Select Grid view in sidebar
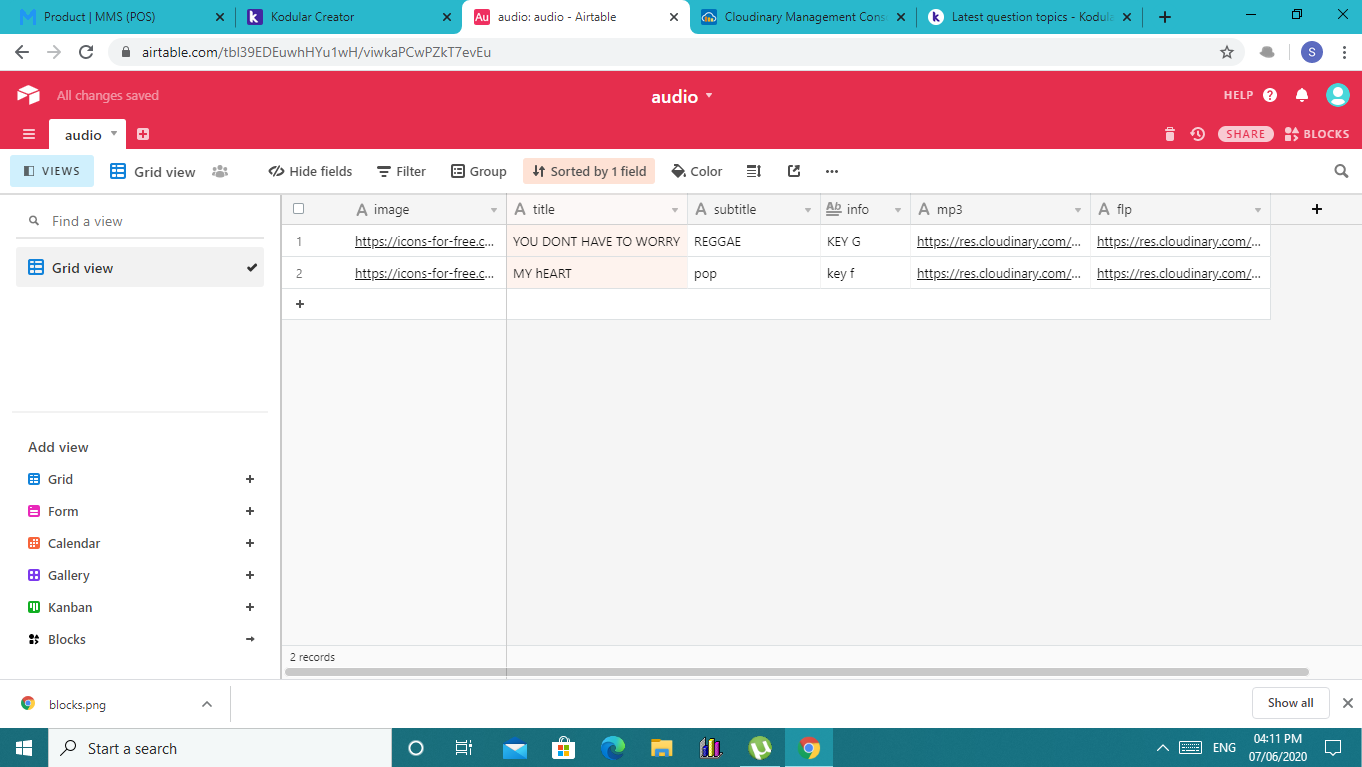 point(140,268)
